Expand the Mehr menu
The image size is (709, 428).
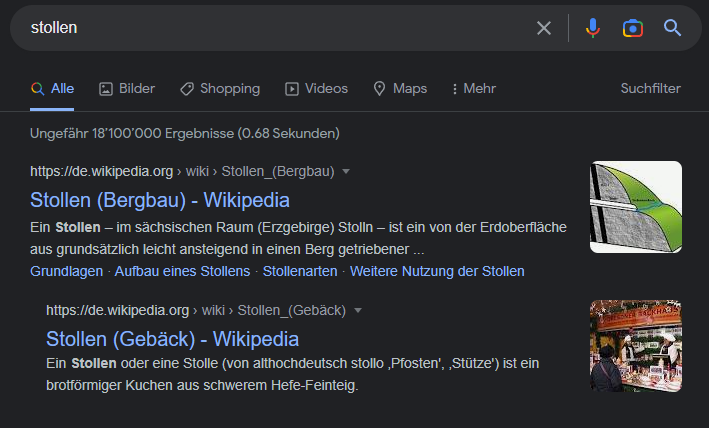pos(474,89)
